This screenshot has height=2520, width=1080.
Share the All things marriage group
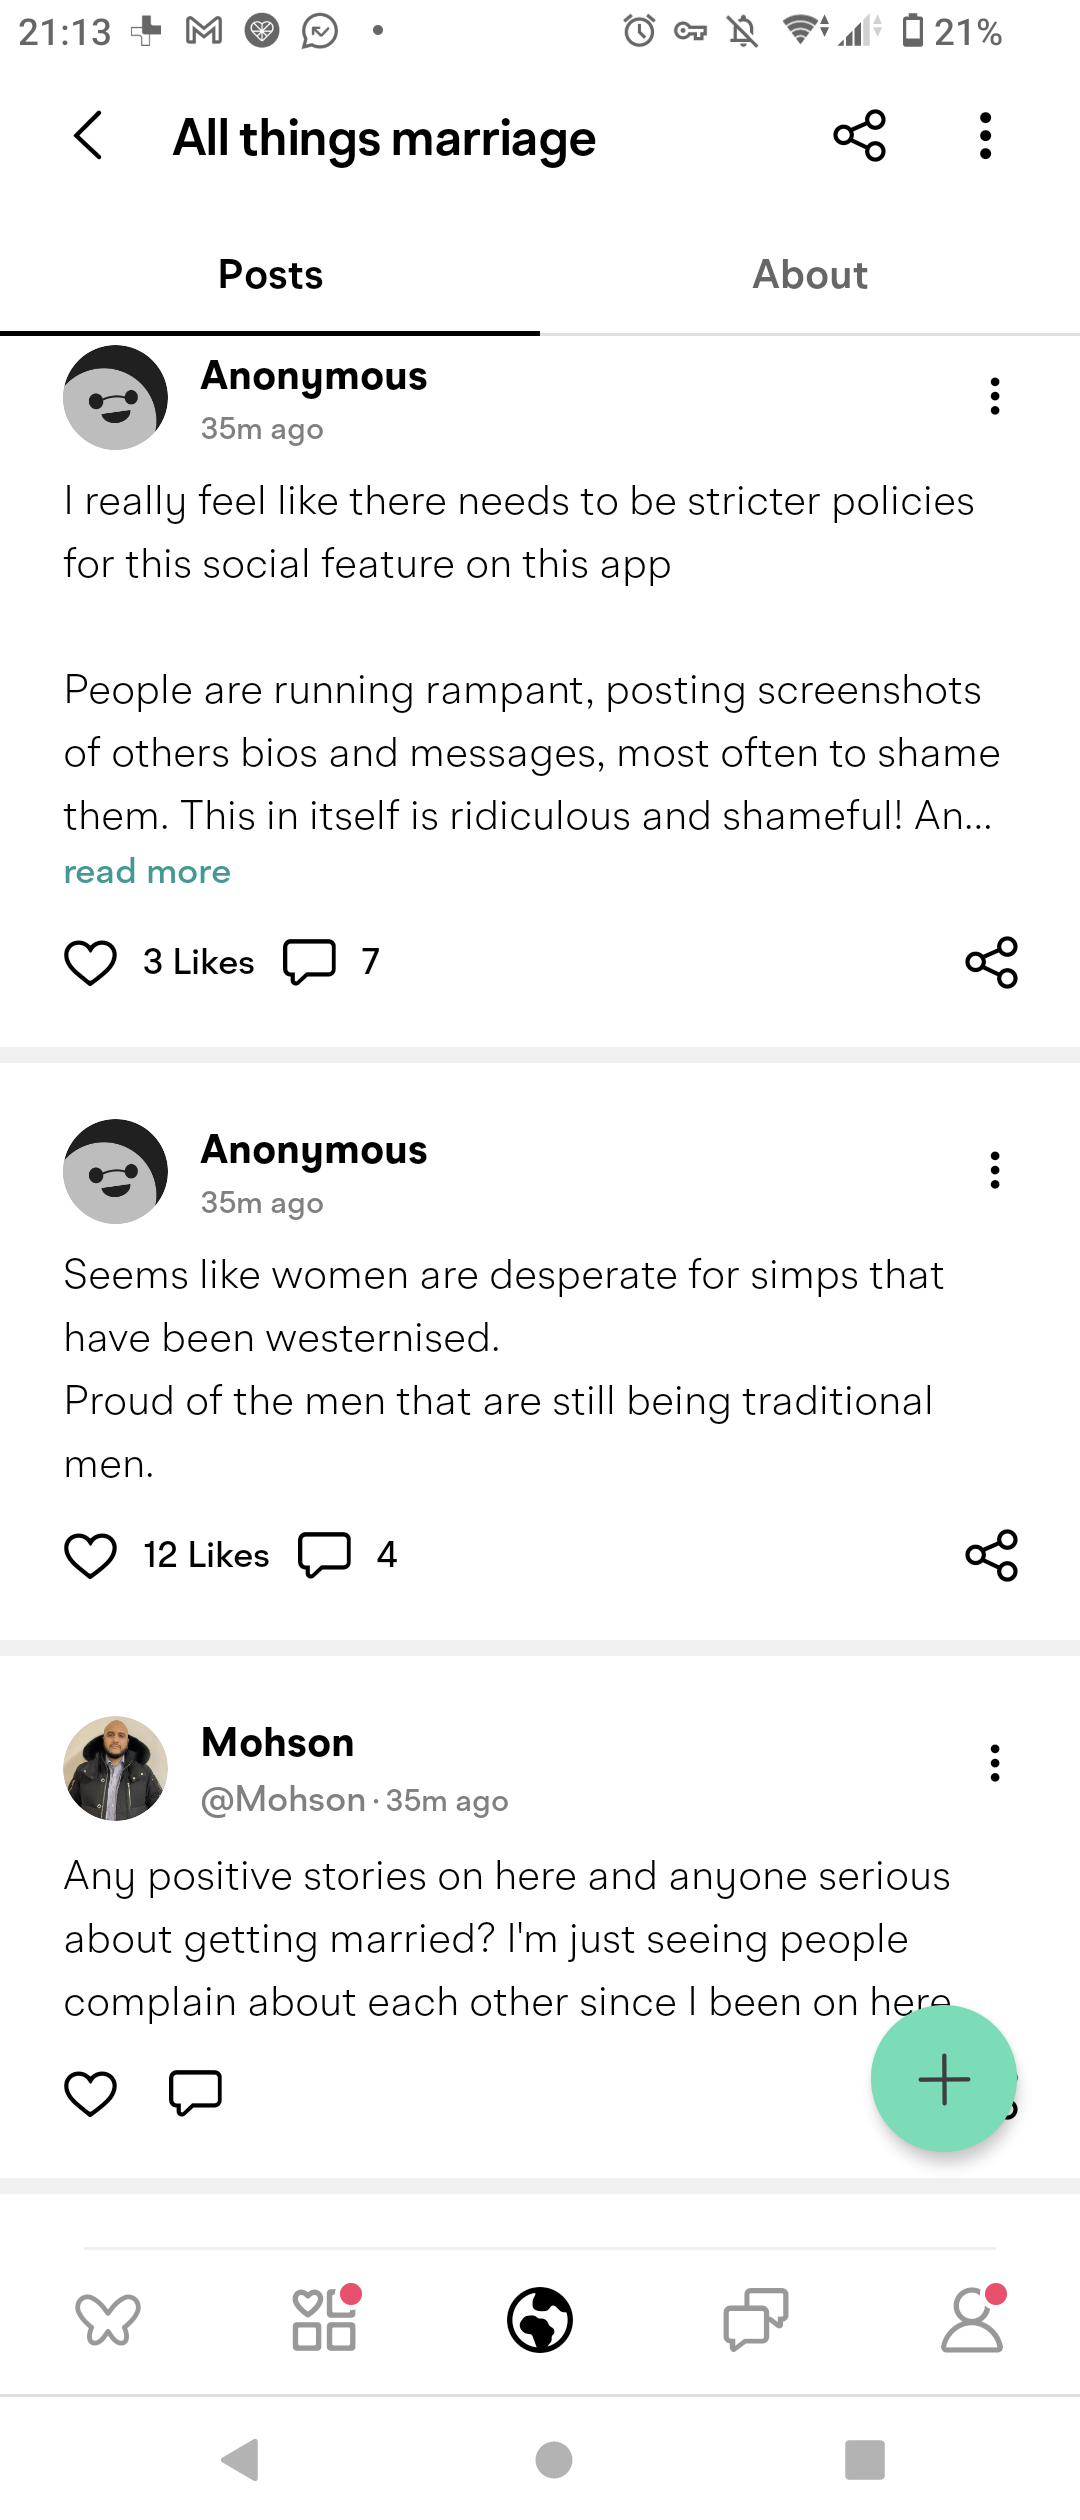[x=860, y=136]
